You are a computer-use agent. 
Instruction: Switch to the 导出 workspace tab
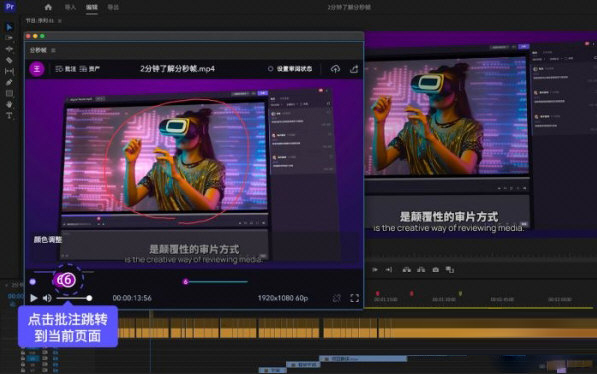(x=113, y=7)
